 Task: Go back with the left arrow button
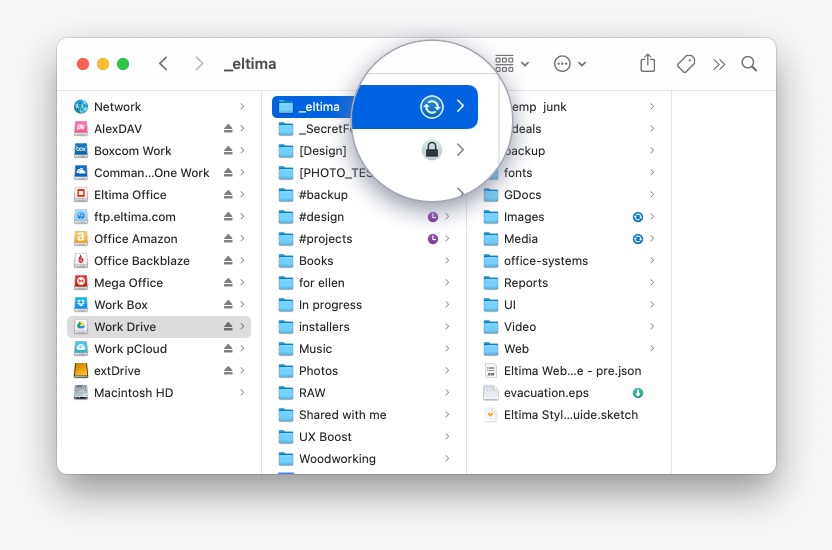coord(163,64)
